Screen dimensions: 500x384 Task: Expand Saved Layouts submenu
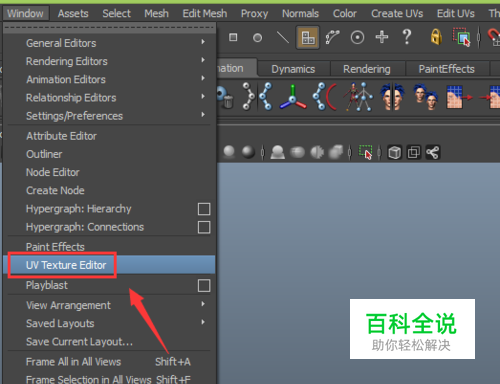[109, 323]
